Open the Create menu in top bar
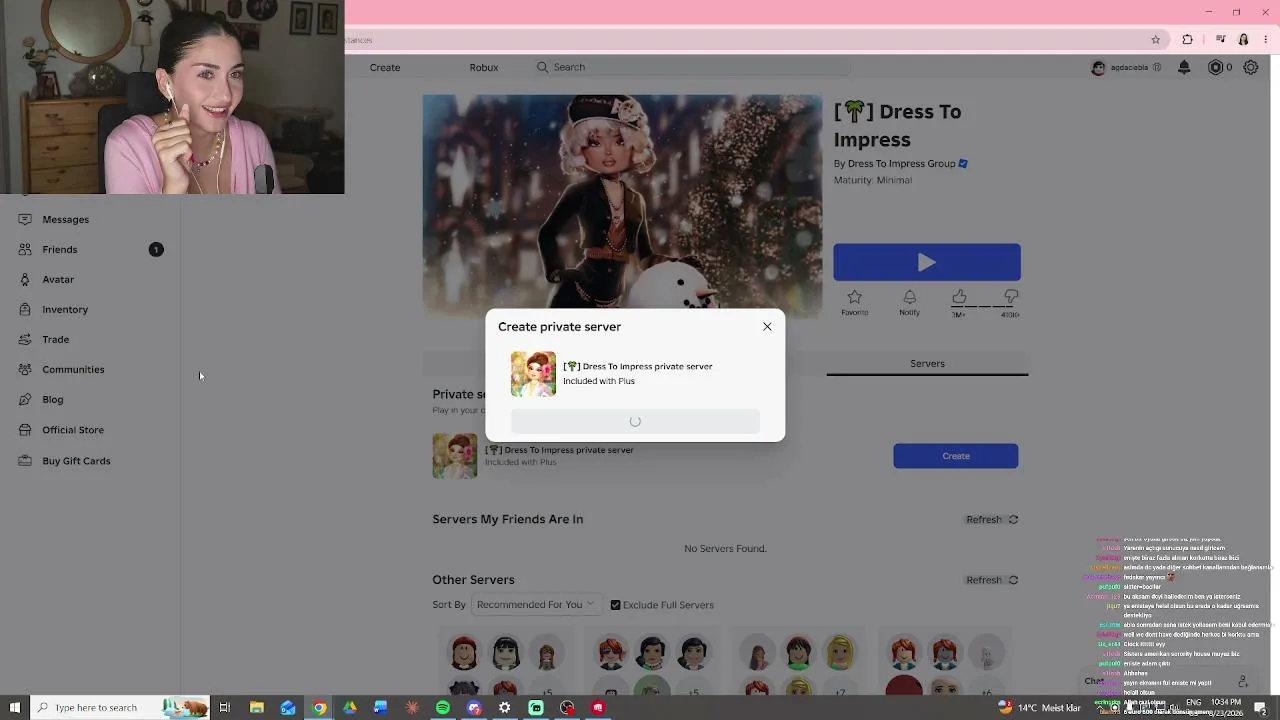The width and height of the screenshot is (1280, 720). (x=385, y=67)
